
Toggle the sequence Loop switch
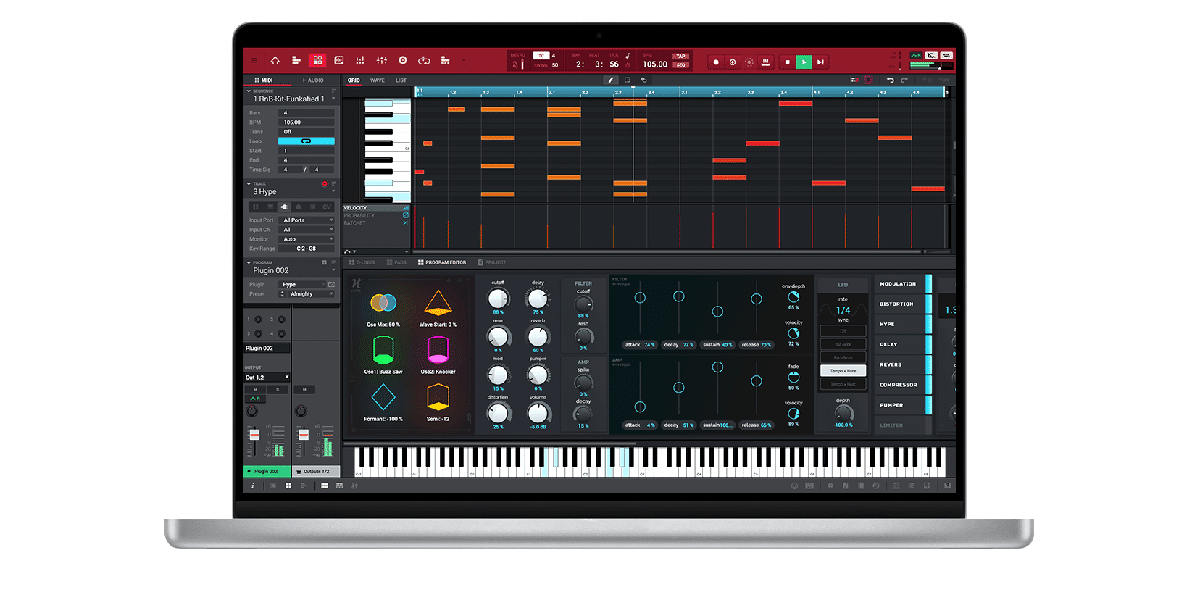click(306, 141)
